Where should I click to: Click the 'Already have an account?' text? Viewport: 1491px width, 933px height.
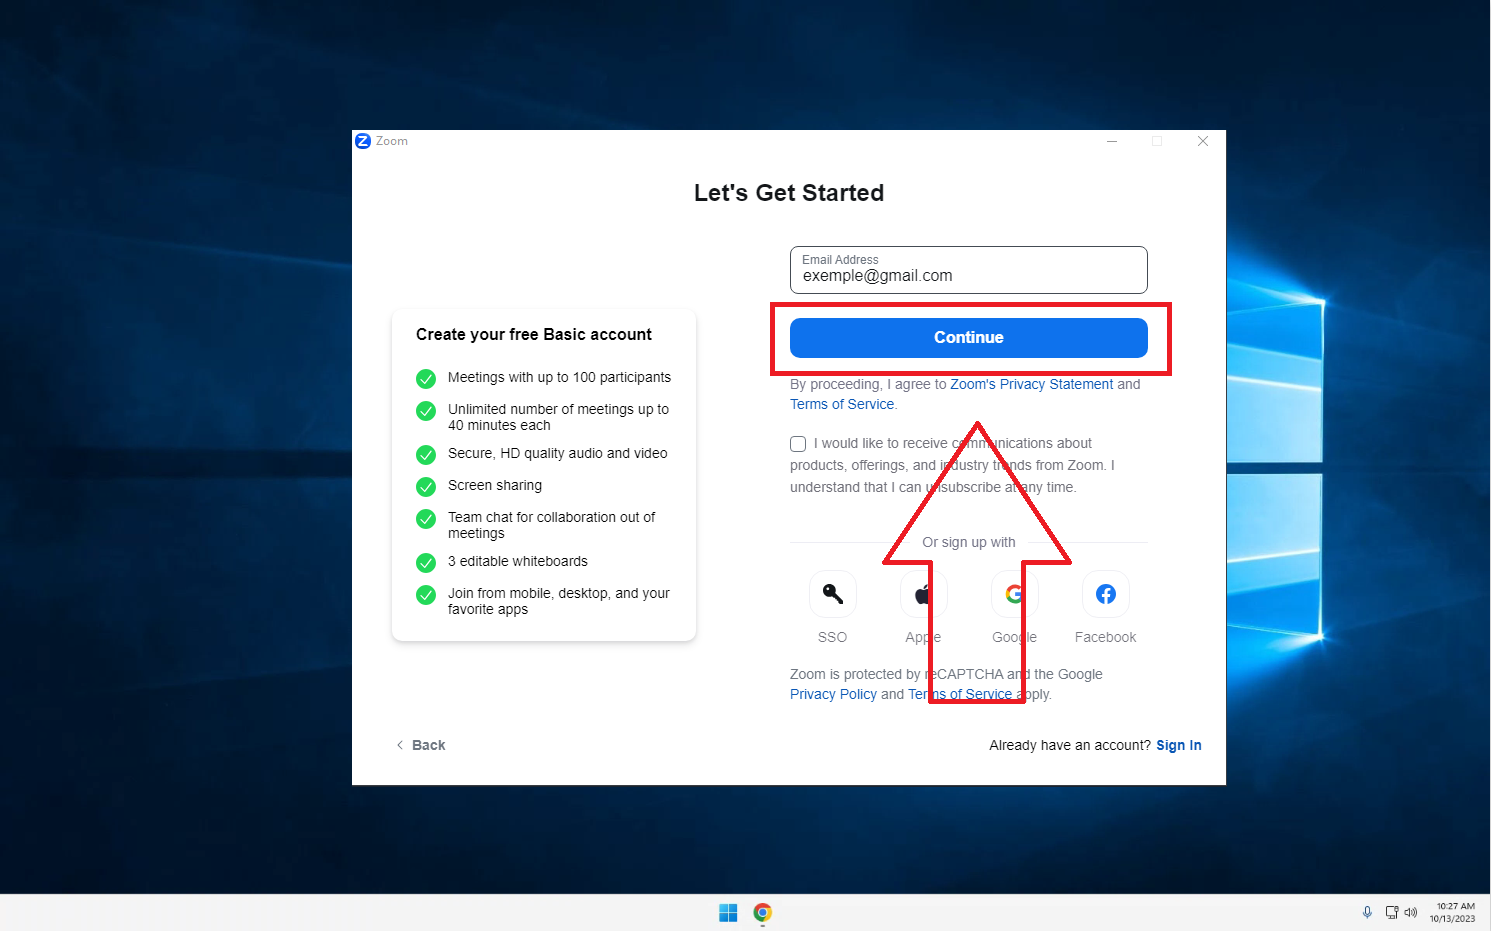(1070, 745)
